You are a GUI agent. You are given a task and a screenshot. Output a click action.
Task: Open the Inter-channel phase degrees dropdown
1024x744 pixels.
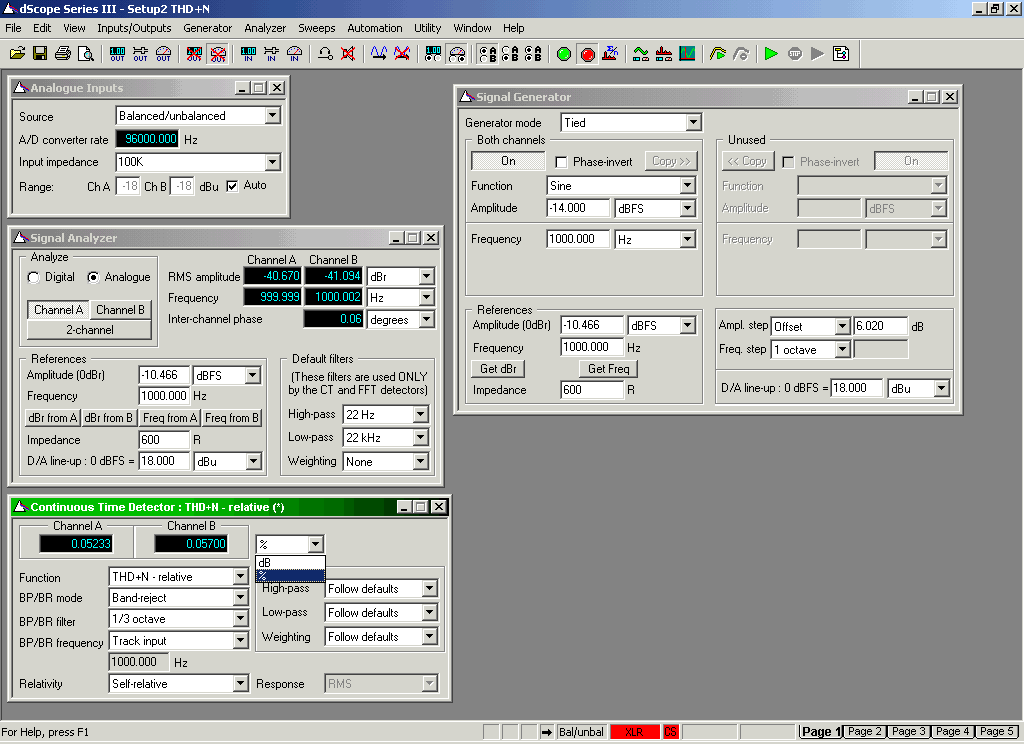coord(426,319)
